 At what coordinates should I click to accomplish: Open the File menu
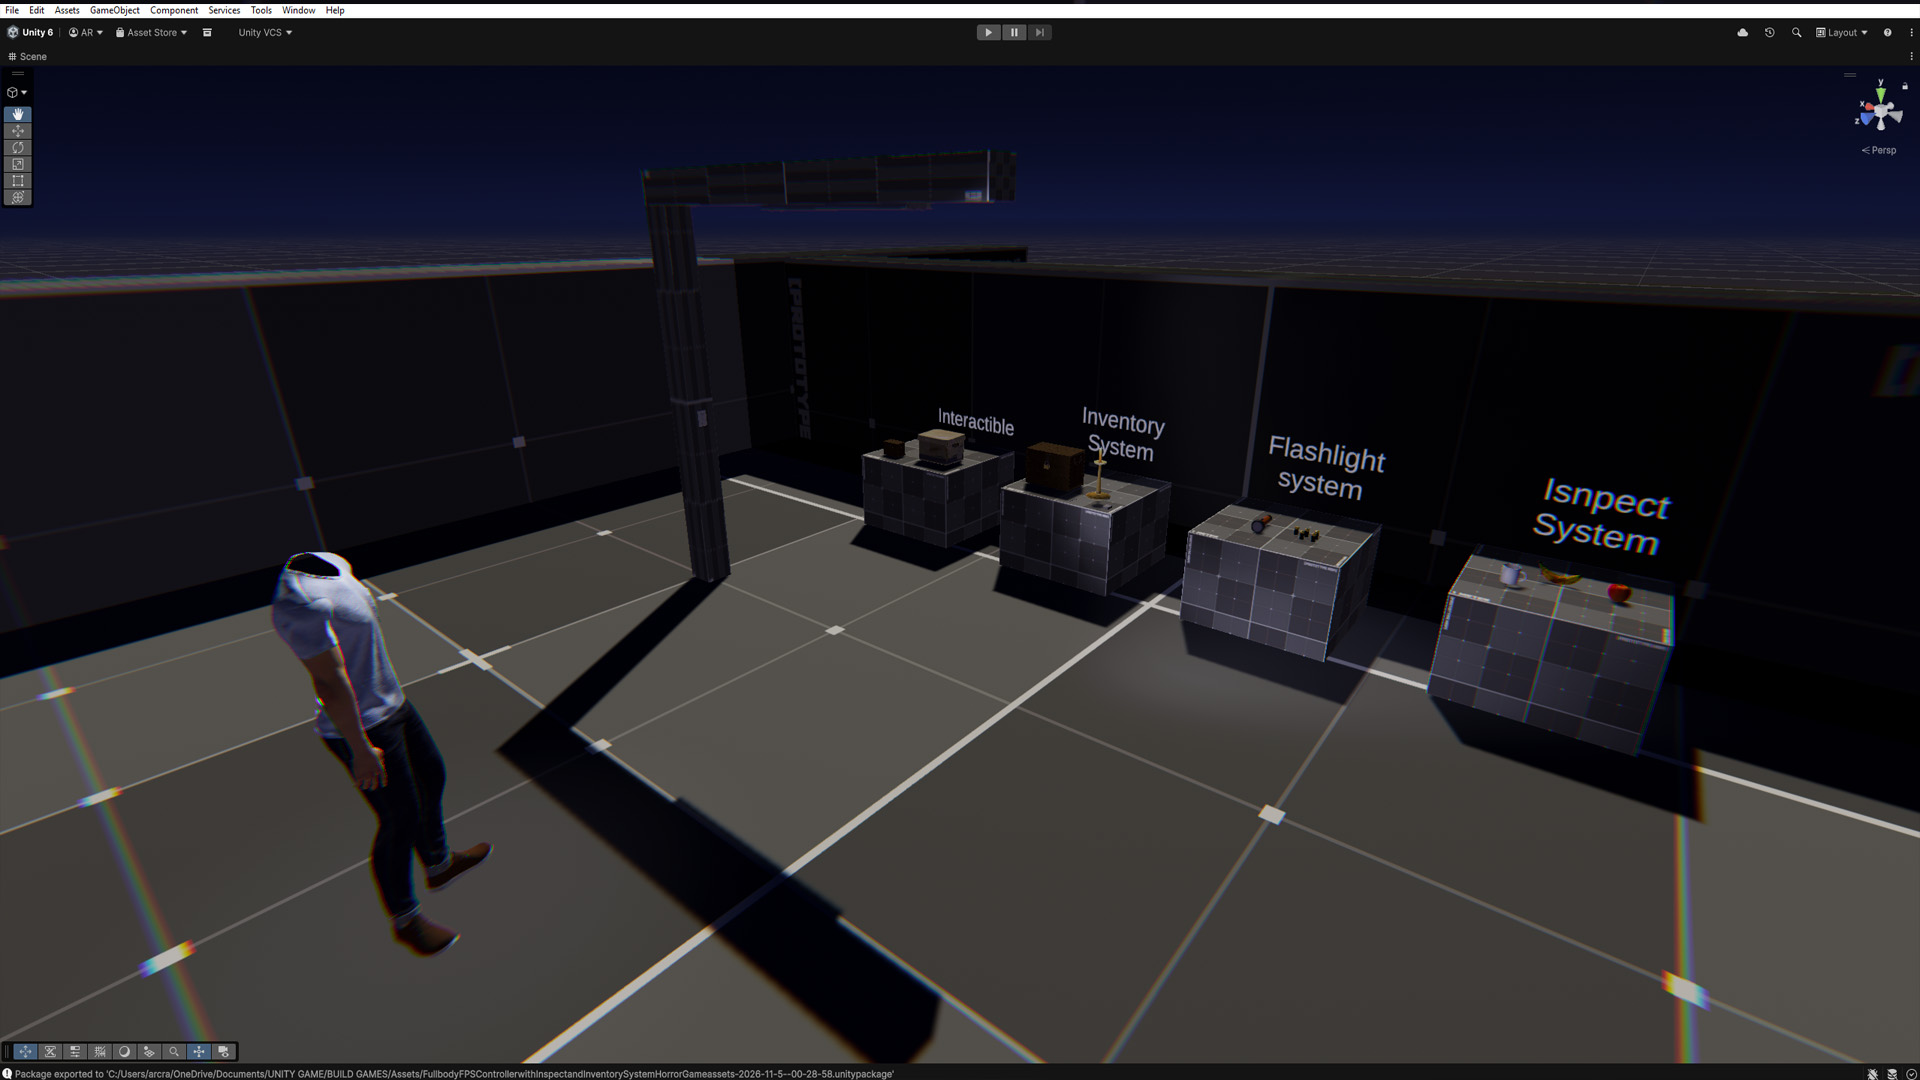[x=12, y=10]
